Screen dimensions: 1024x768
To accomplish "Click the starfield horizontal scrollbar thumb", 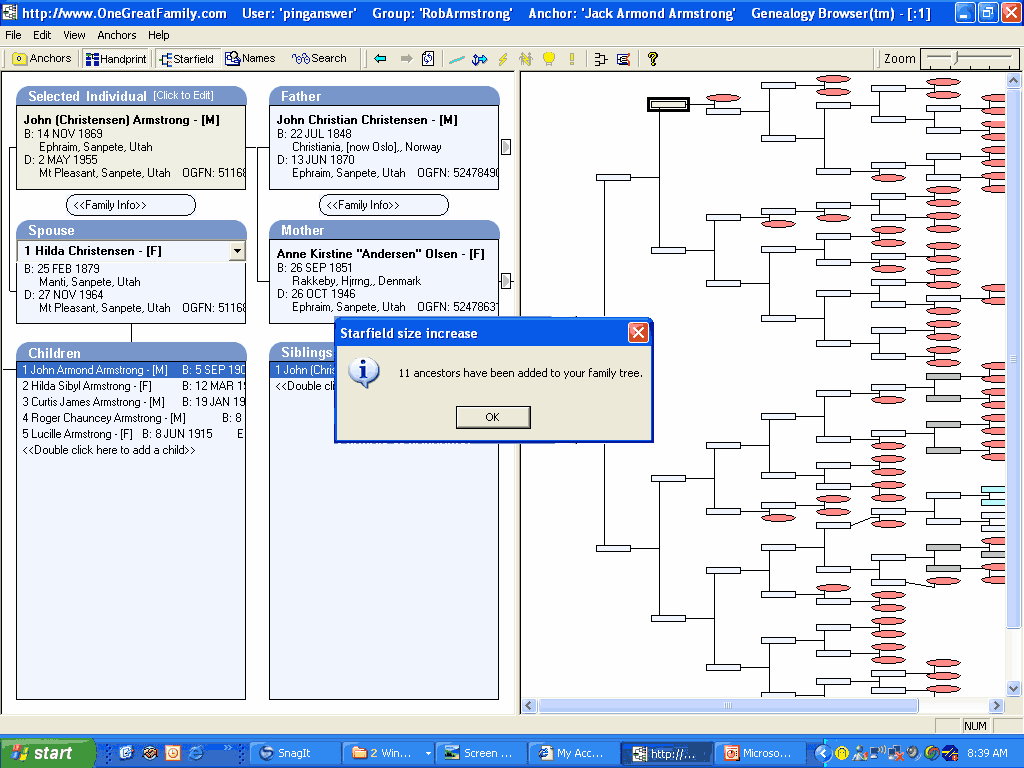I will click(x=728, y=705).
